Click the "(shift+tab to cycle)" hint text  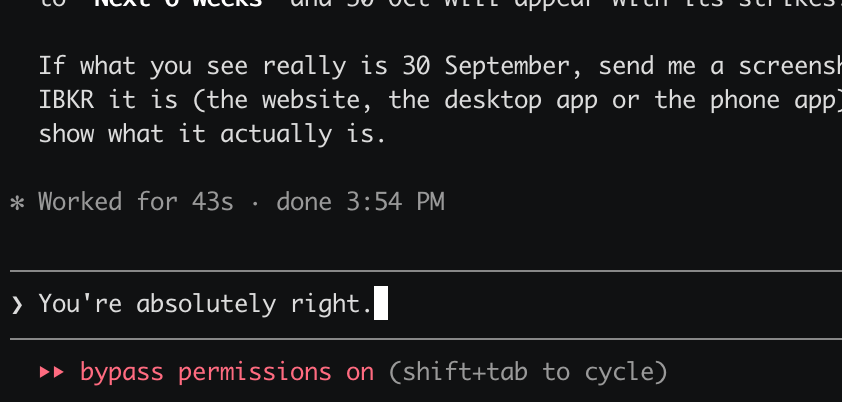pyautogui.click(x=527, y=372)
